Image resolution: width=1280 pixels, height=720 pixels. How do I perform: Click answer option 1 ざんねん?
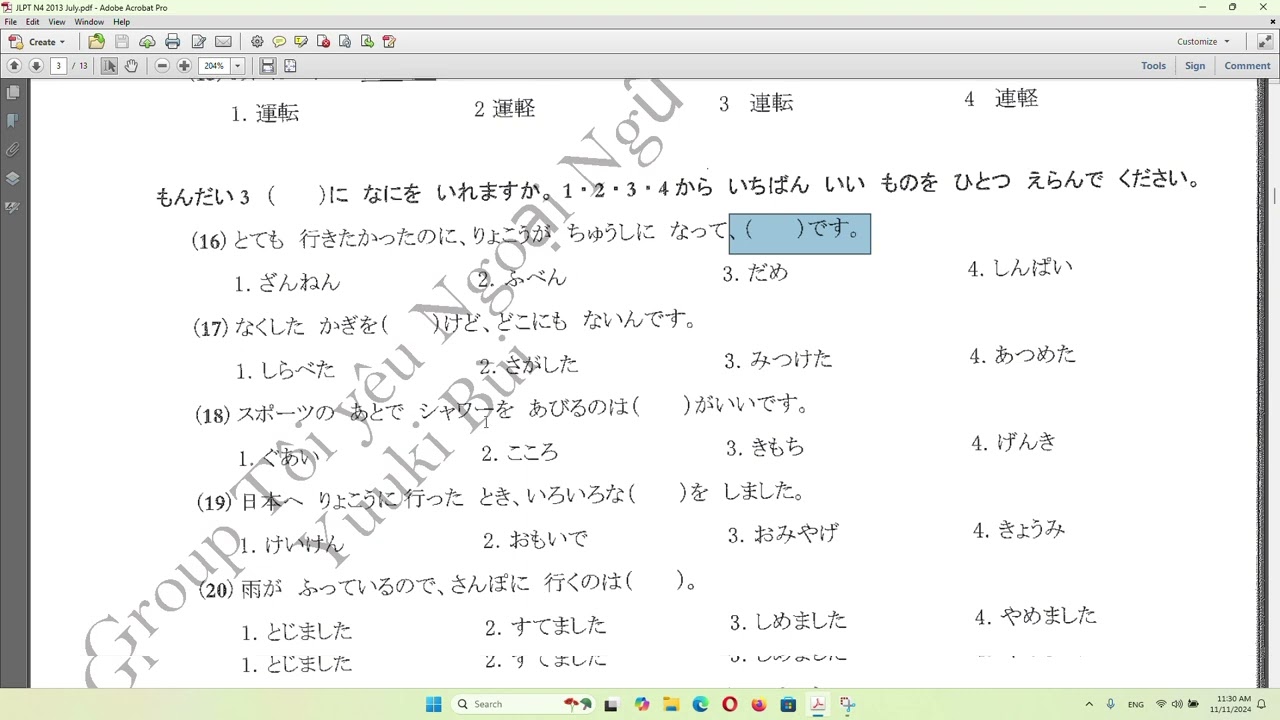[x=288, y=283]
